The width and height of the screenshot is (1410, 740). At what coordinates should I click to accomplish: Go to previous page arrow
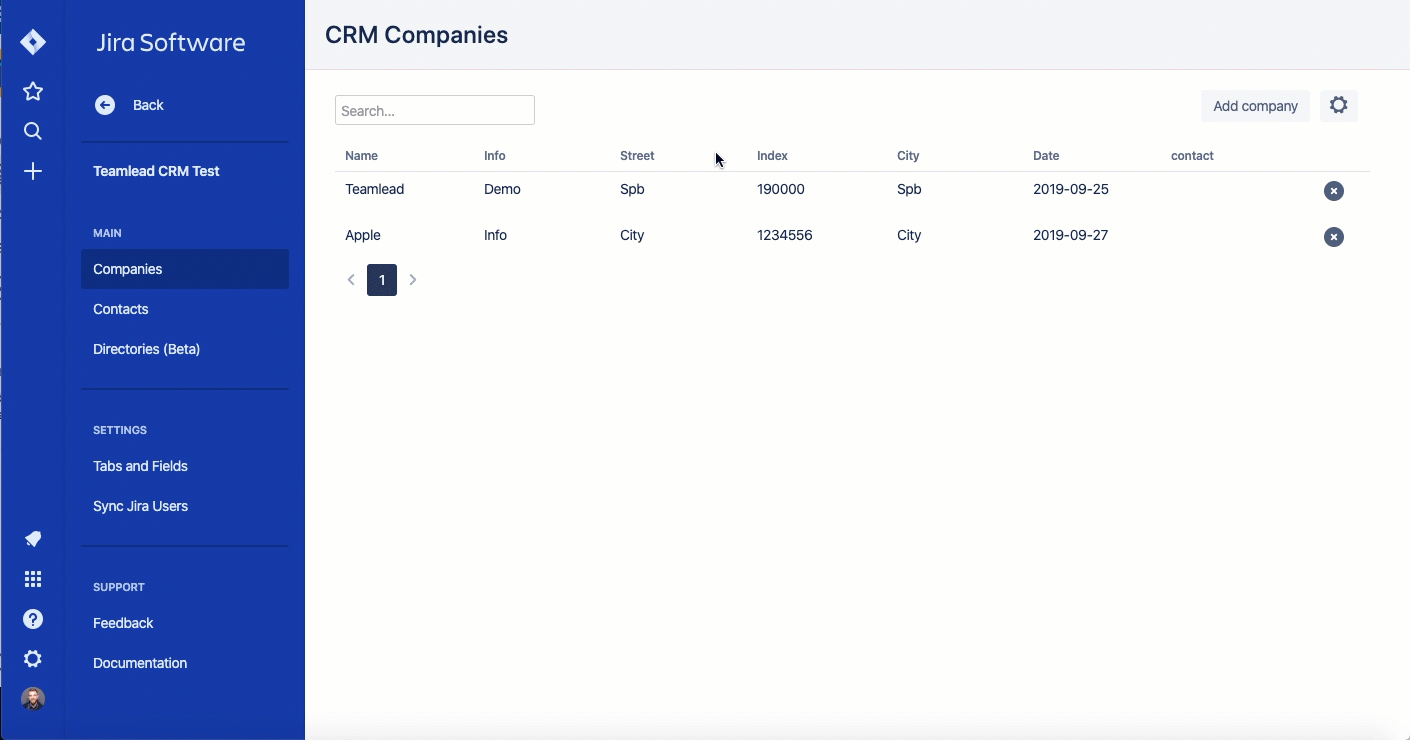pos(351,280)
